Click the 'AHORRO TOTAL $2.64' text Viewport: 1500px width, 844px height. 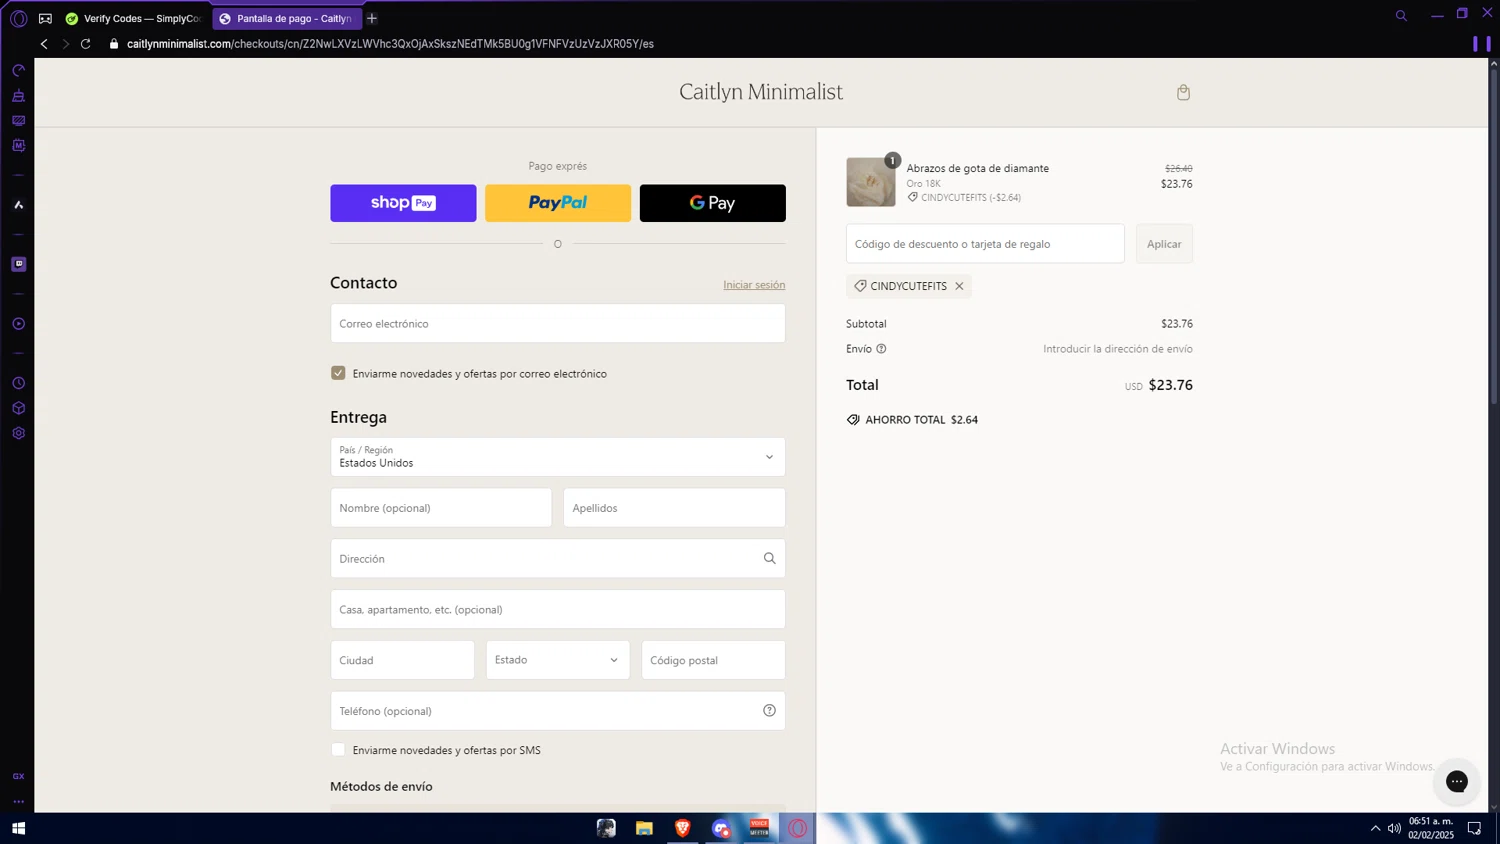pyautogui.click(x=921, y=420)
